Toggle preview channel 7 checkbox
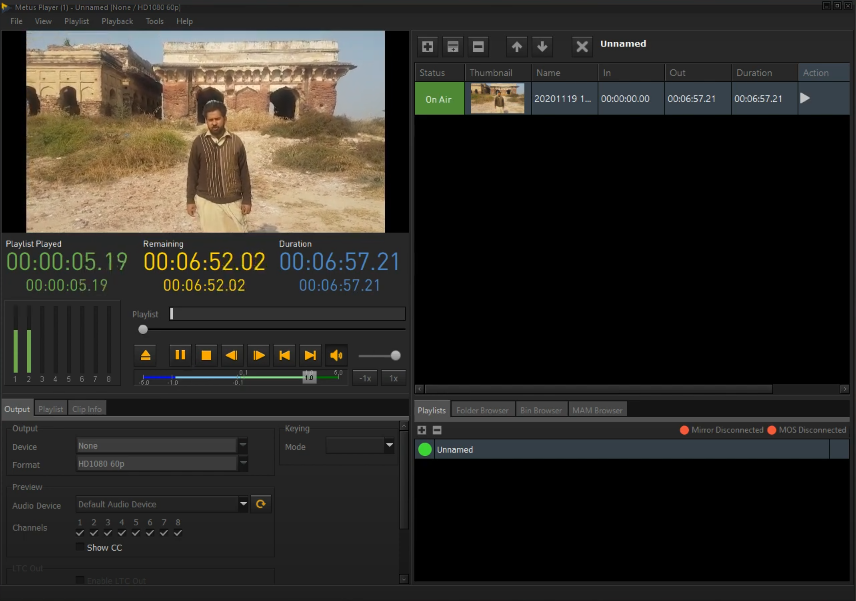This screenshot has height=601, width=856. click(164, 533)
